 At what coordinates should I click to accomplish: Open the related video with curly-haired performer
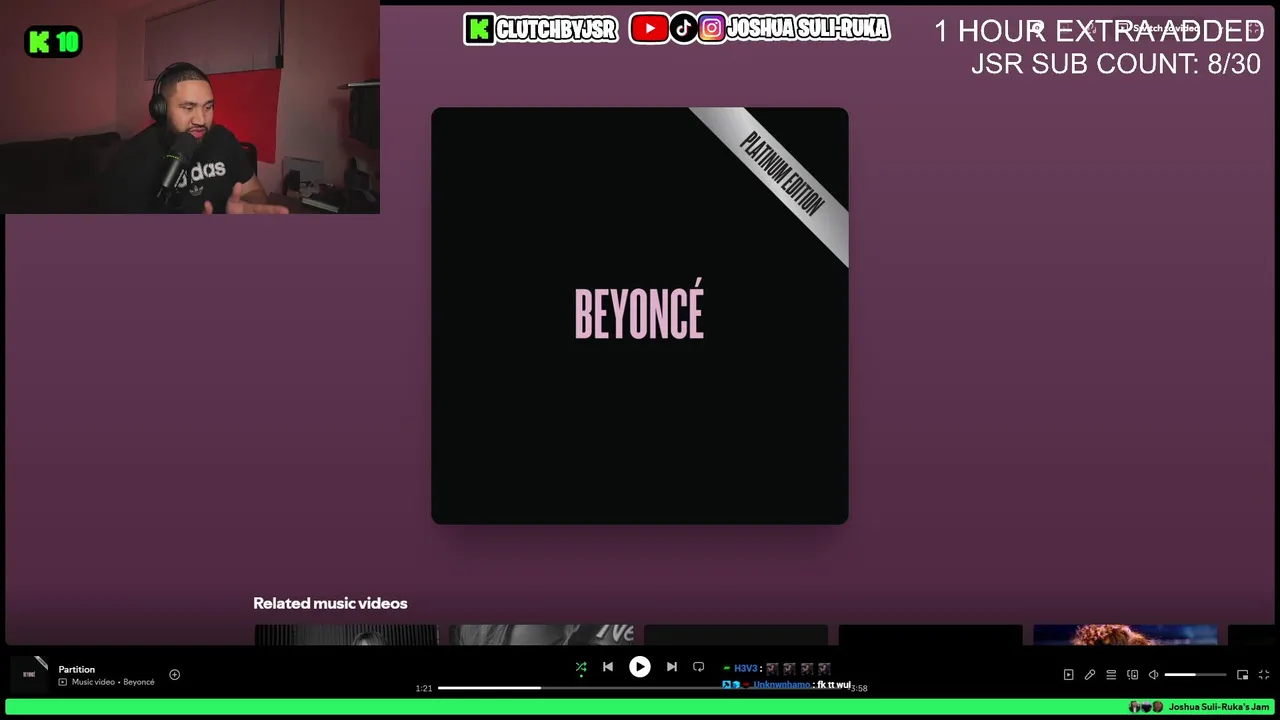click(x=1125, y=634)
